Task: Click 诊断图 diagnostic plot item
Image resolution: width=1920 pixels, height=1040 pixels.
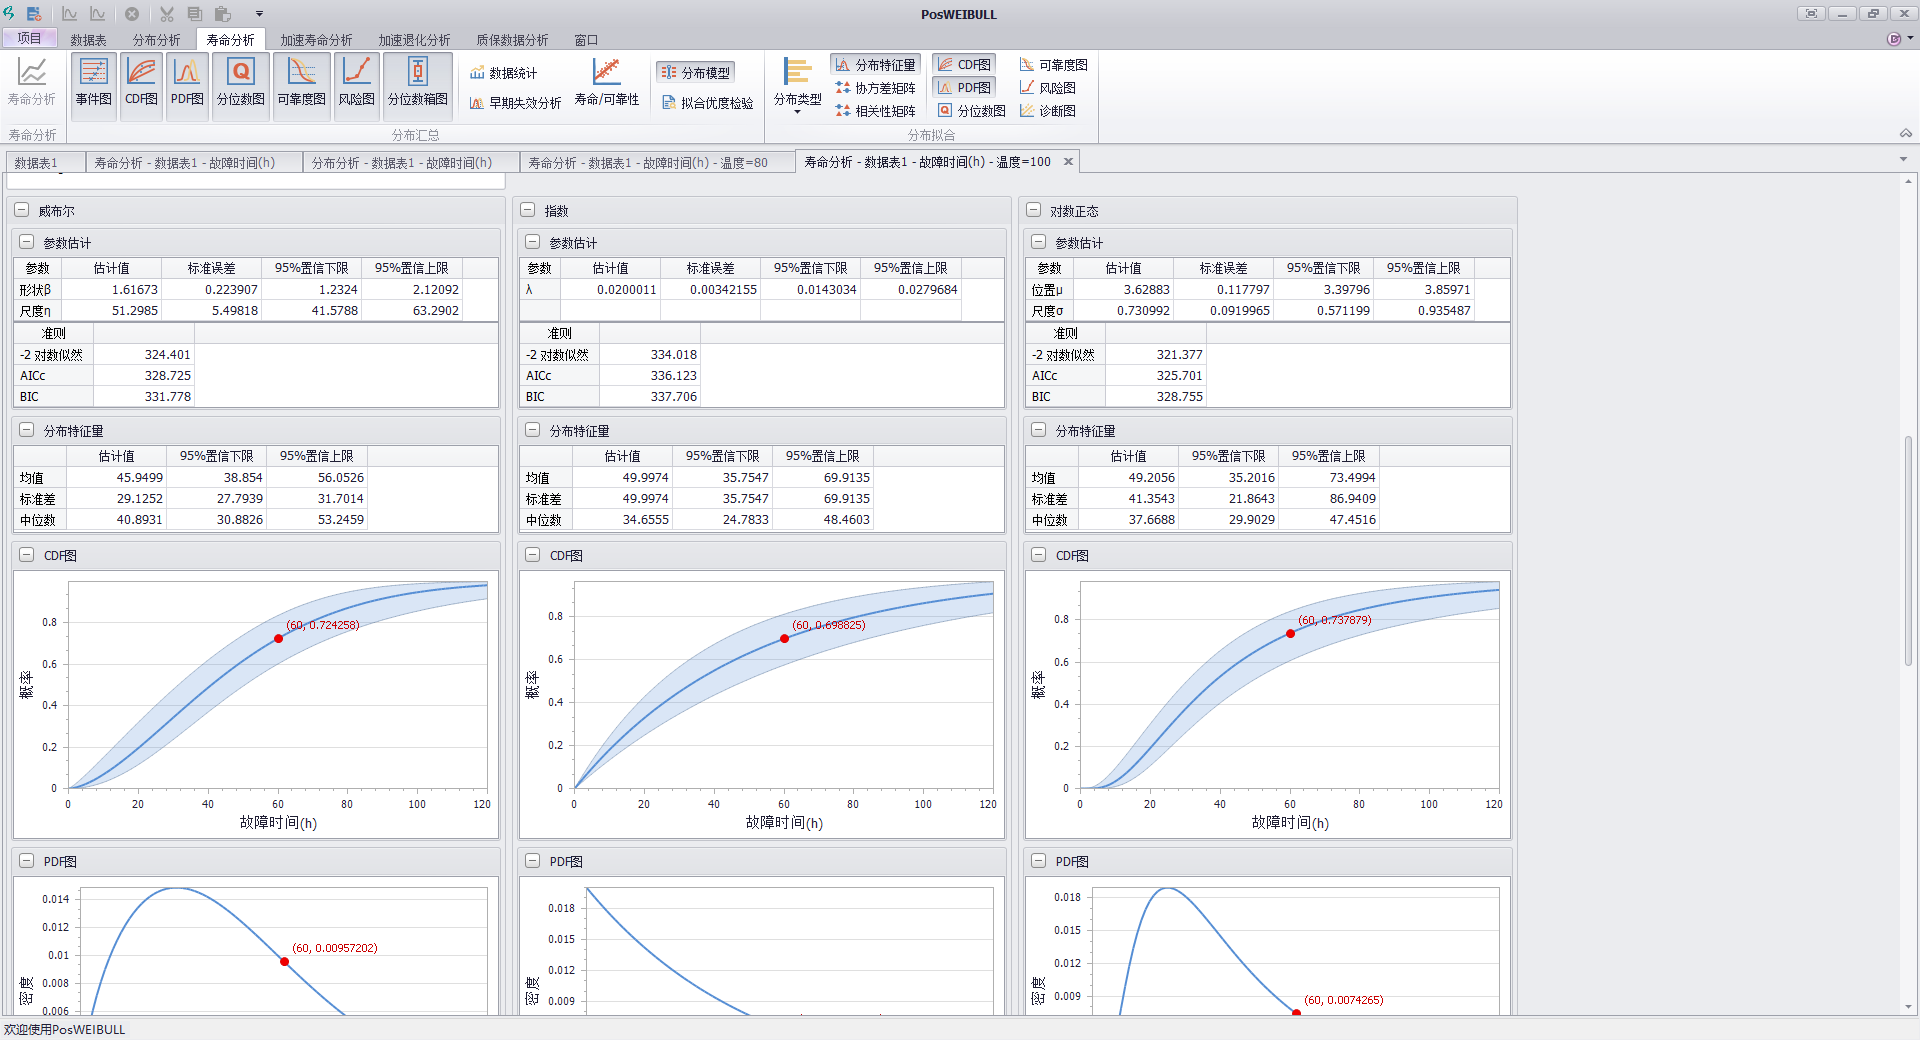Action: pos(1047,111)
